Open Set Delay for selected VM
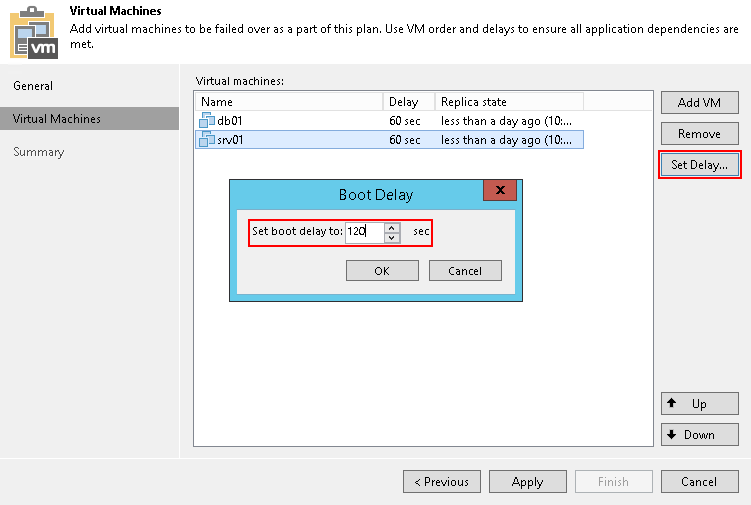Viewport: 751px width, 505px height. click(x=699, y=165)
